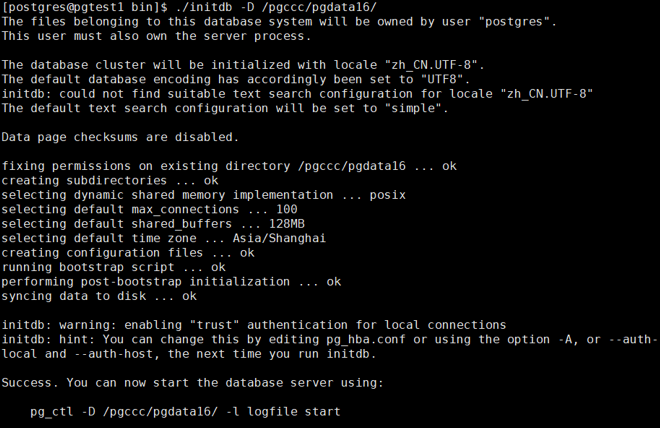This screenshot has width=660, height=428.
Task: Click the pg_ctl start command line
Action: coord(185,411)
